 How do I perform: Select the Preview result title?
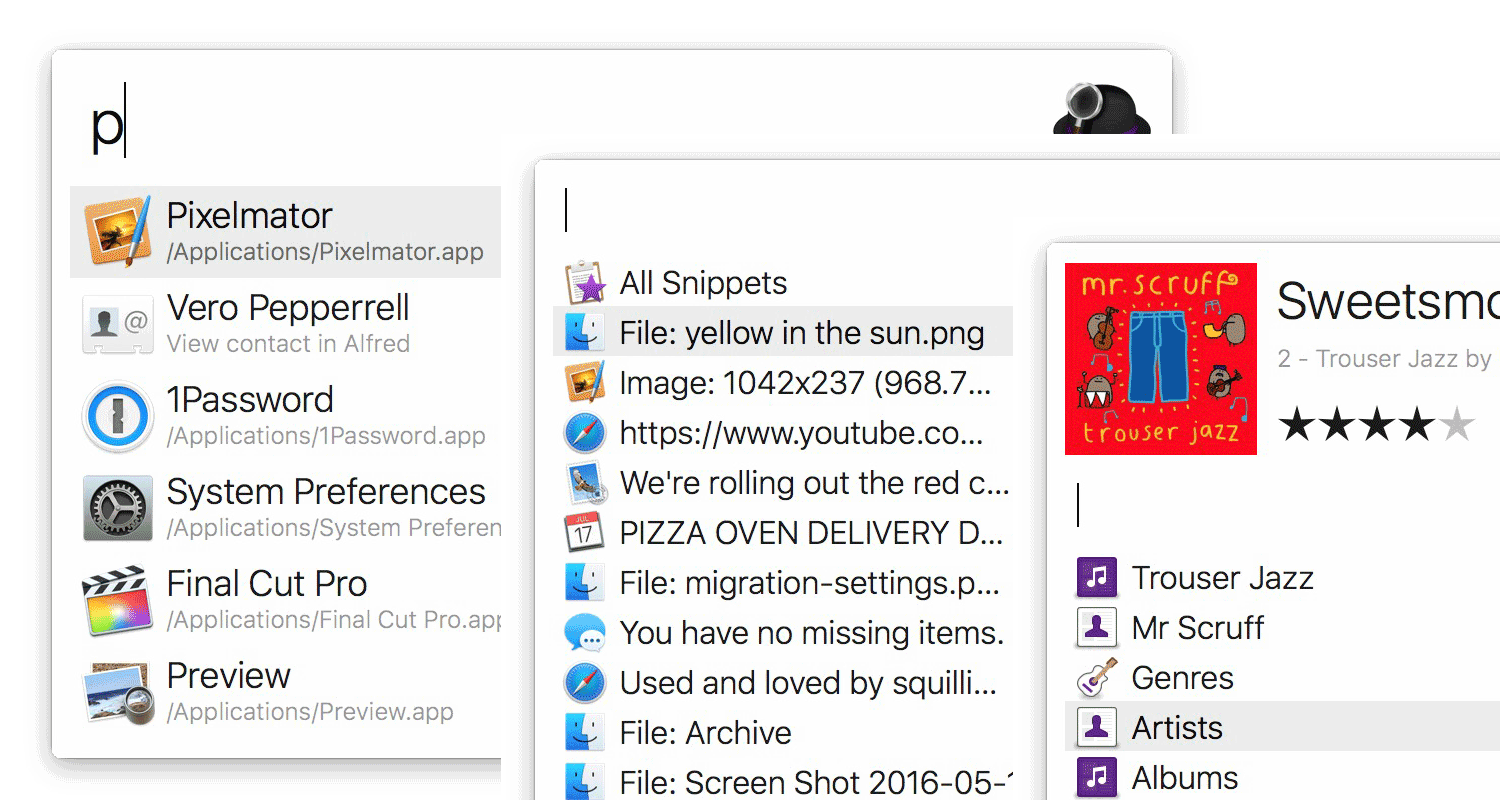click(x=228, y=676)
